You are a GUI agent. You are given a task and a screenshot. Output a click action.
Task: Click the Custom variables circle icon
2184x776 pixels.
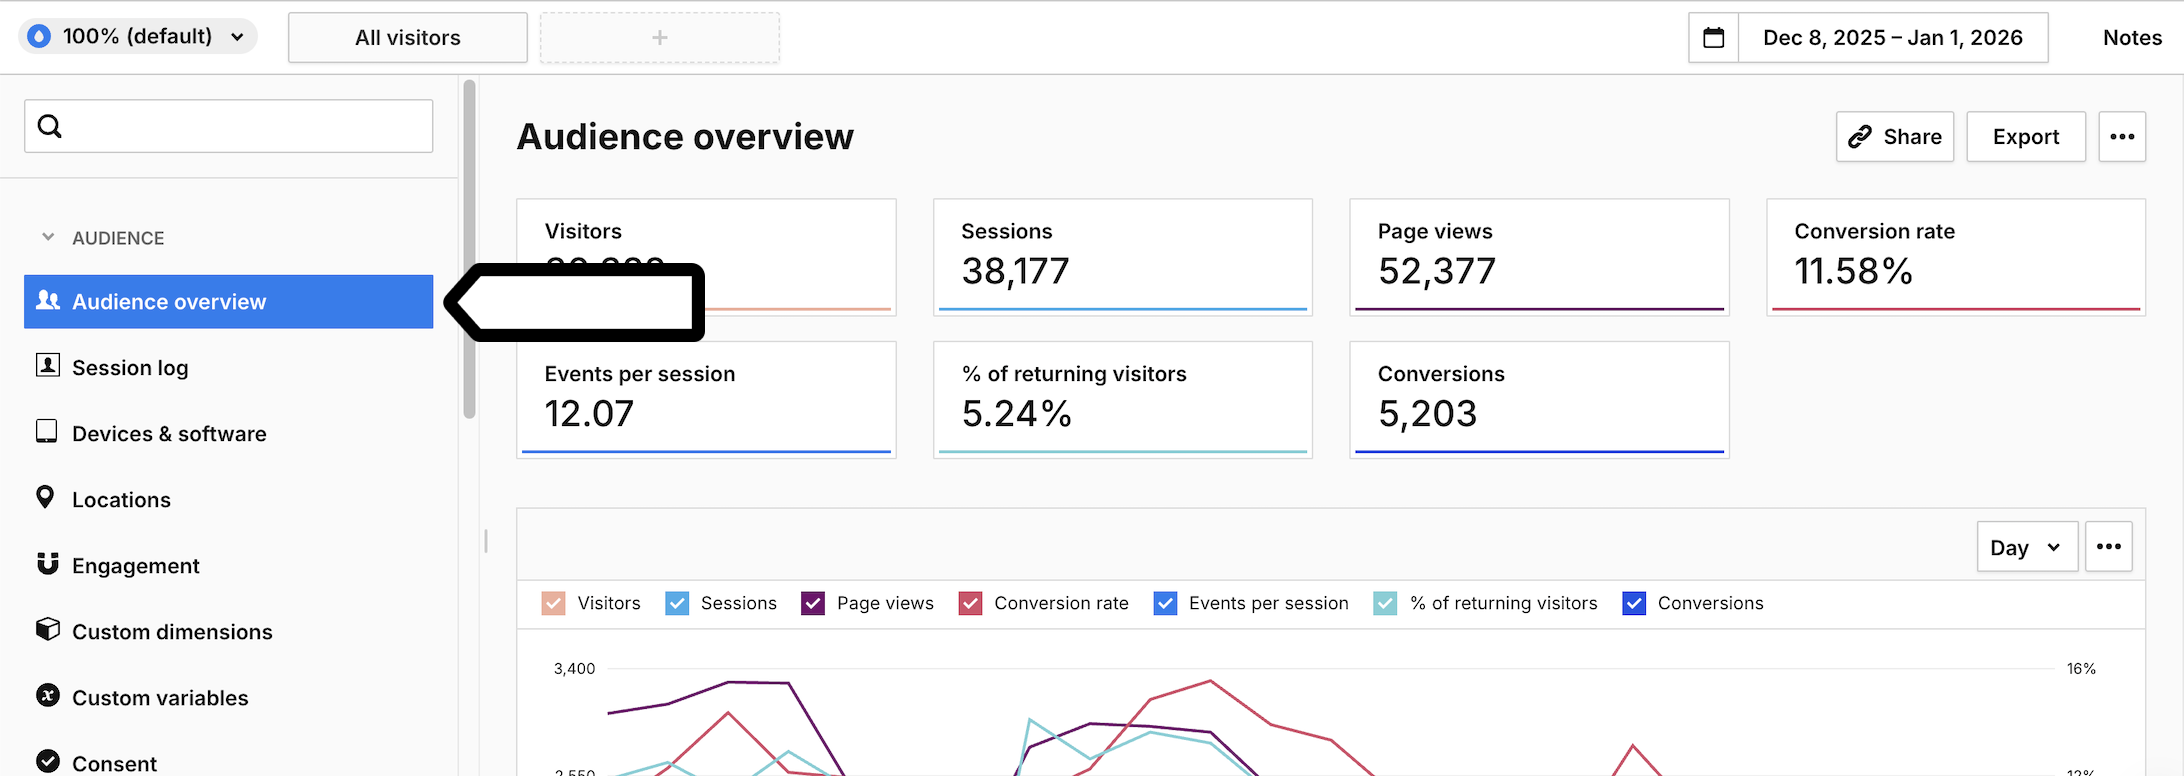48,695
